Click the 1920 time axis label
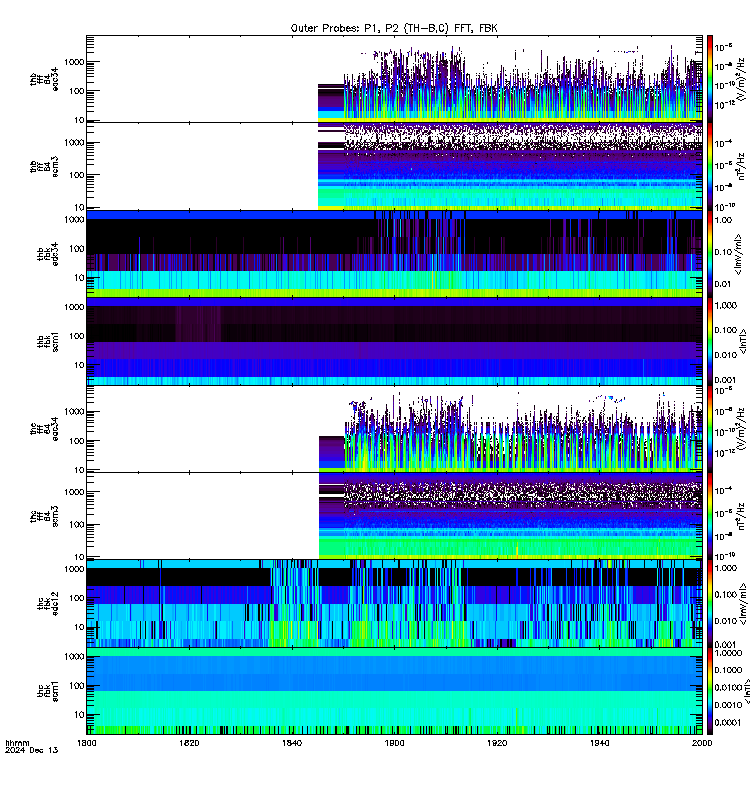The width and height of the screenshot is (750, 800). coord(497,743)
